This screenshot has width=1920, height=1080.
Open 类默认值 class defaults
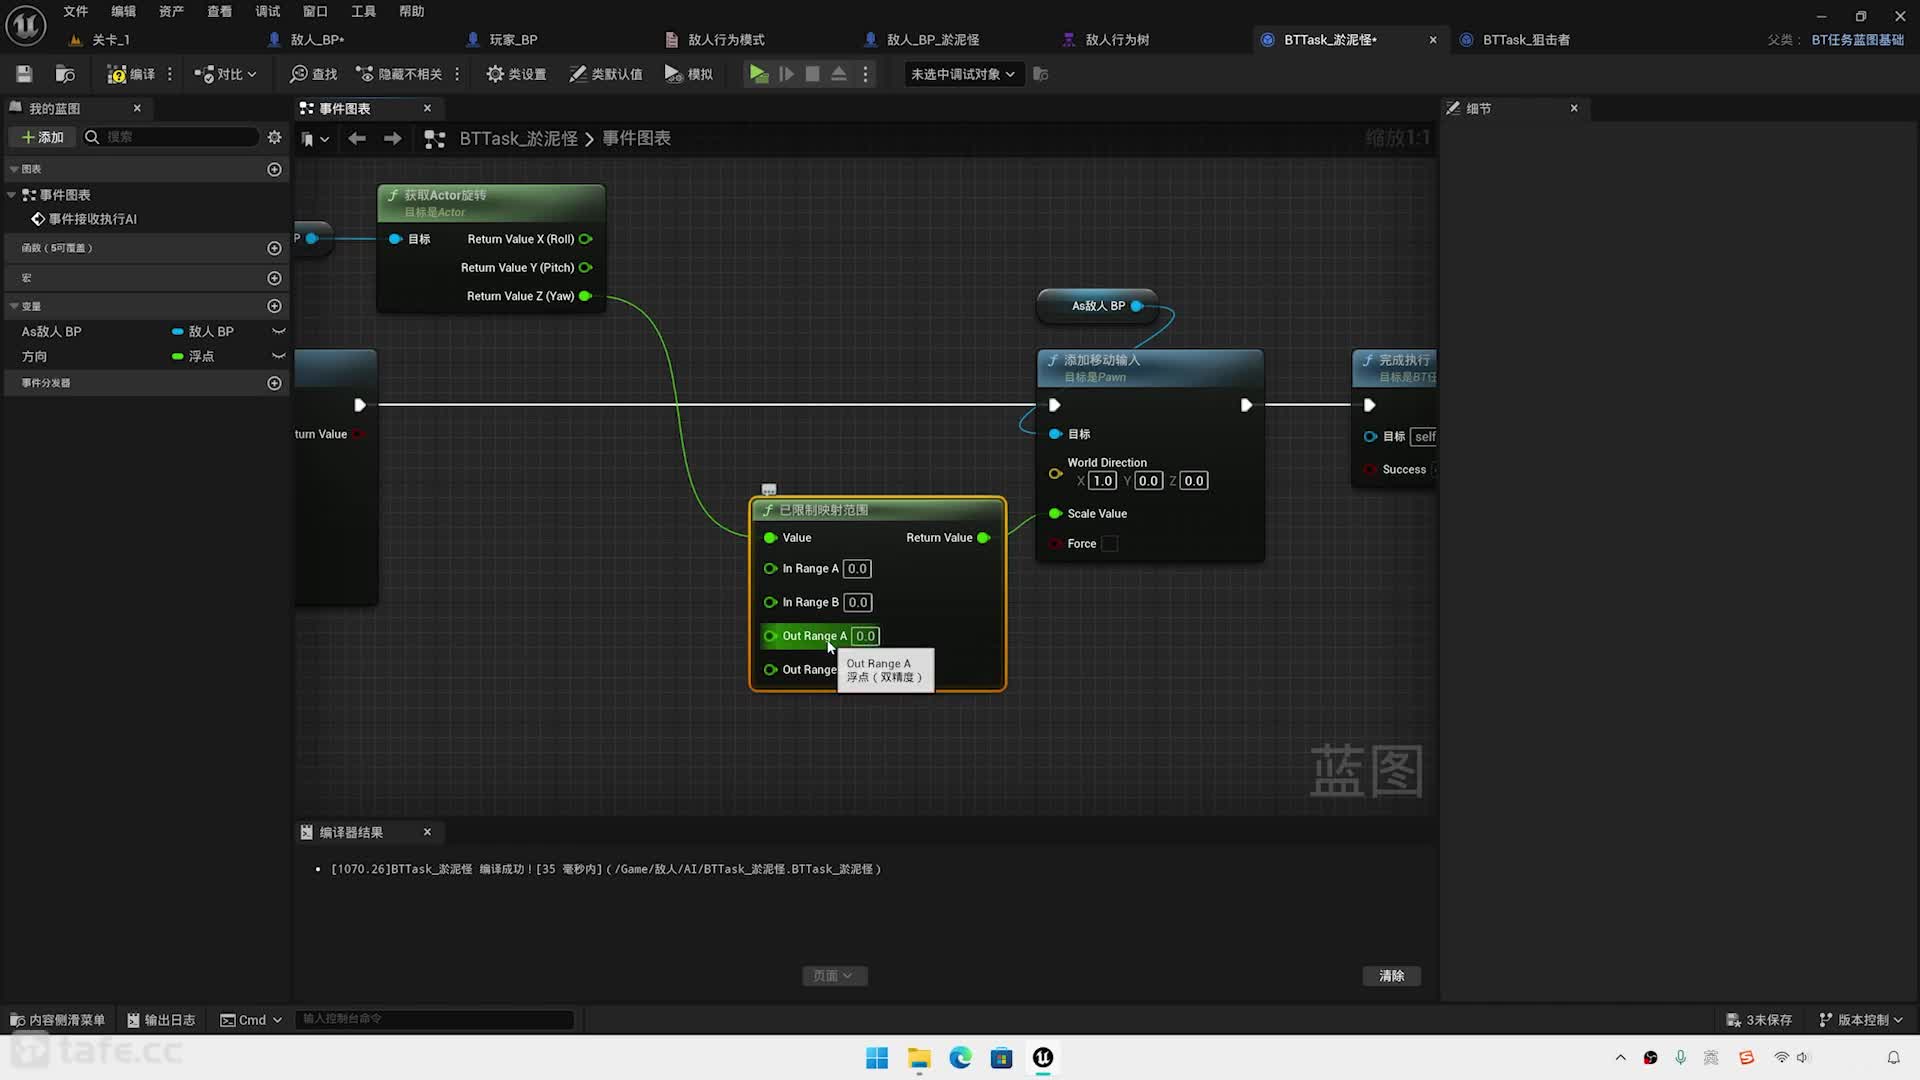pos(606,74)
